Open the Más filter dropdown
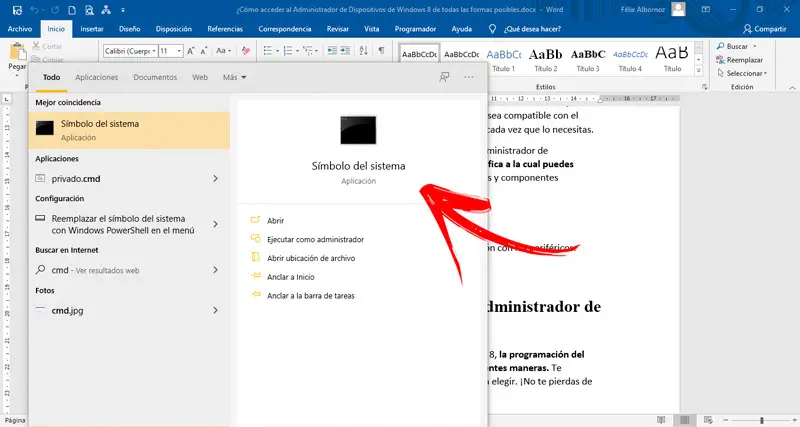800x427 pixels. 235,78
